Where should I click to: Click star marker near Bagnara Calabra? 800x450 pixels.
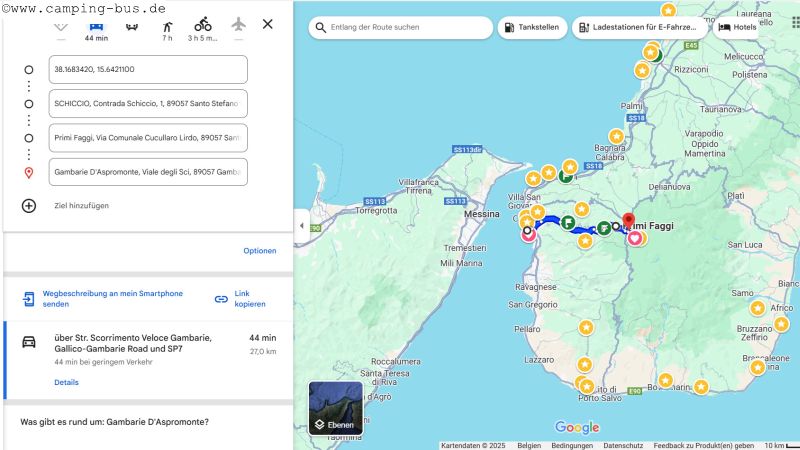coord(616,136)
